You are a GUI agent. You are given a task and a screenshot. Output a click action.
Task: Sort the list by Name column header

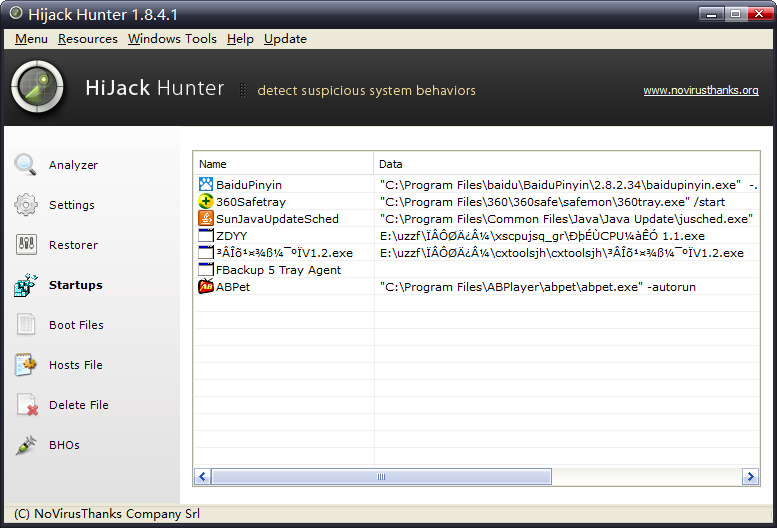[x=283, y=164]
